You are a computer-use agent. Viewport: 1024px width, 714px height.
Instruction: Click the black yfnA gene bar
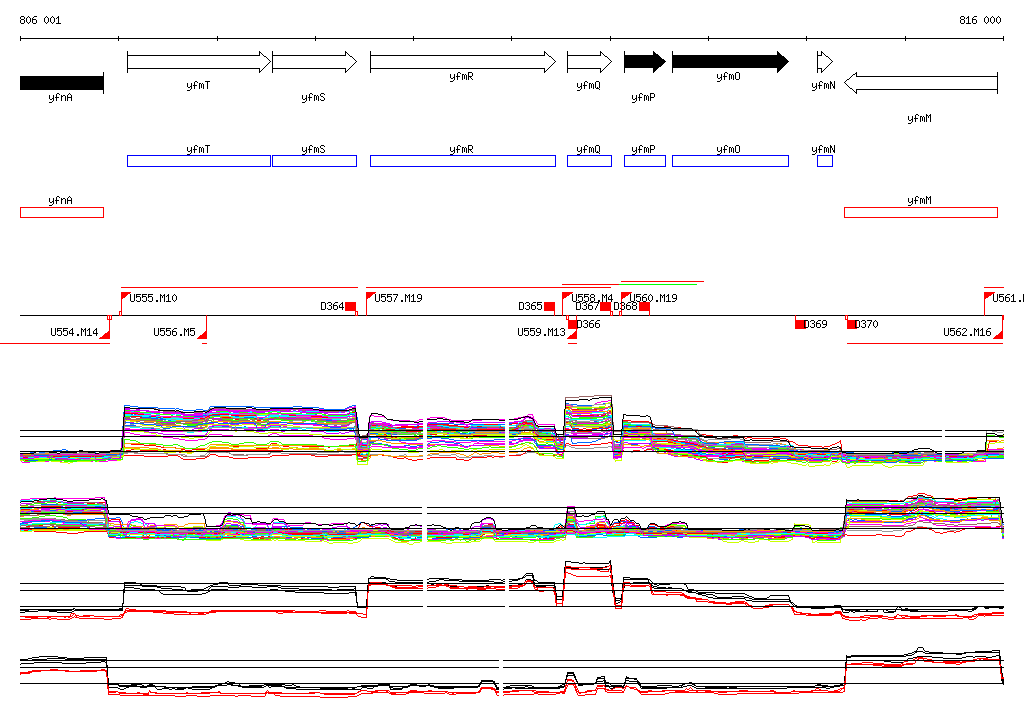click(x=62, y=83)
